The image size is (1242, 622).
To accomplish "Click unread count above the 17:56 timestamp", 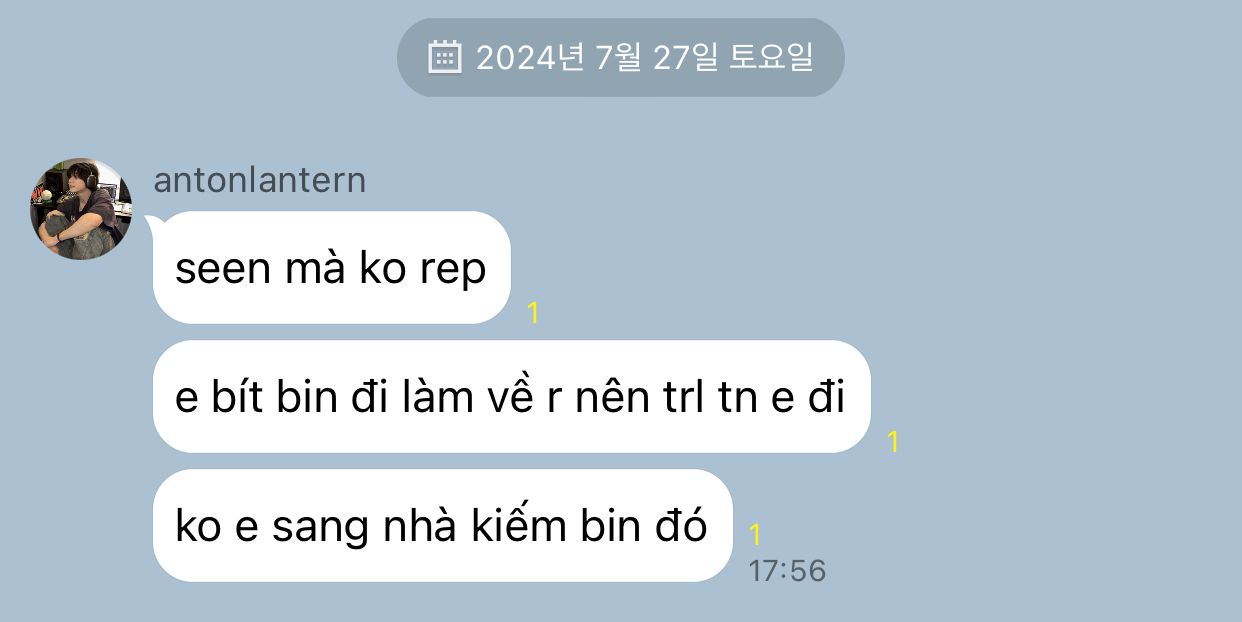I will coord(755,535).
